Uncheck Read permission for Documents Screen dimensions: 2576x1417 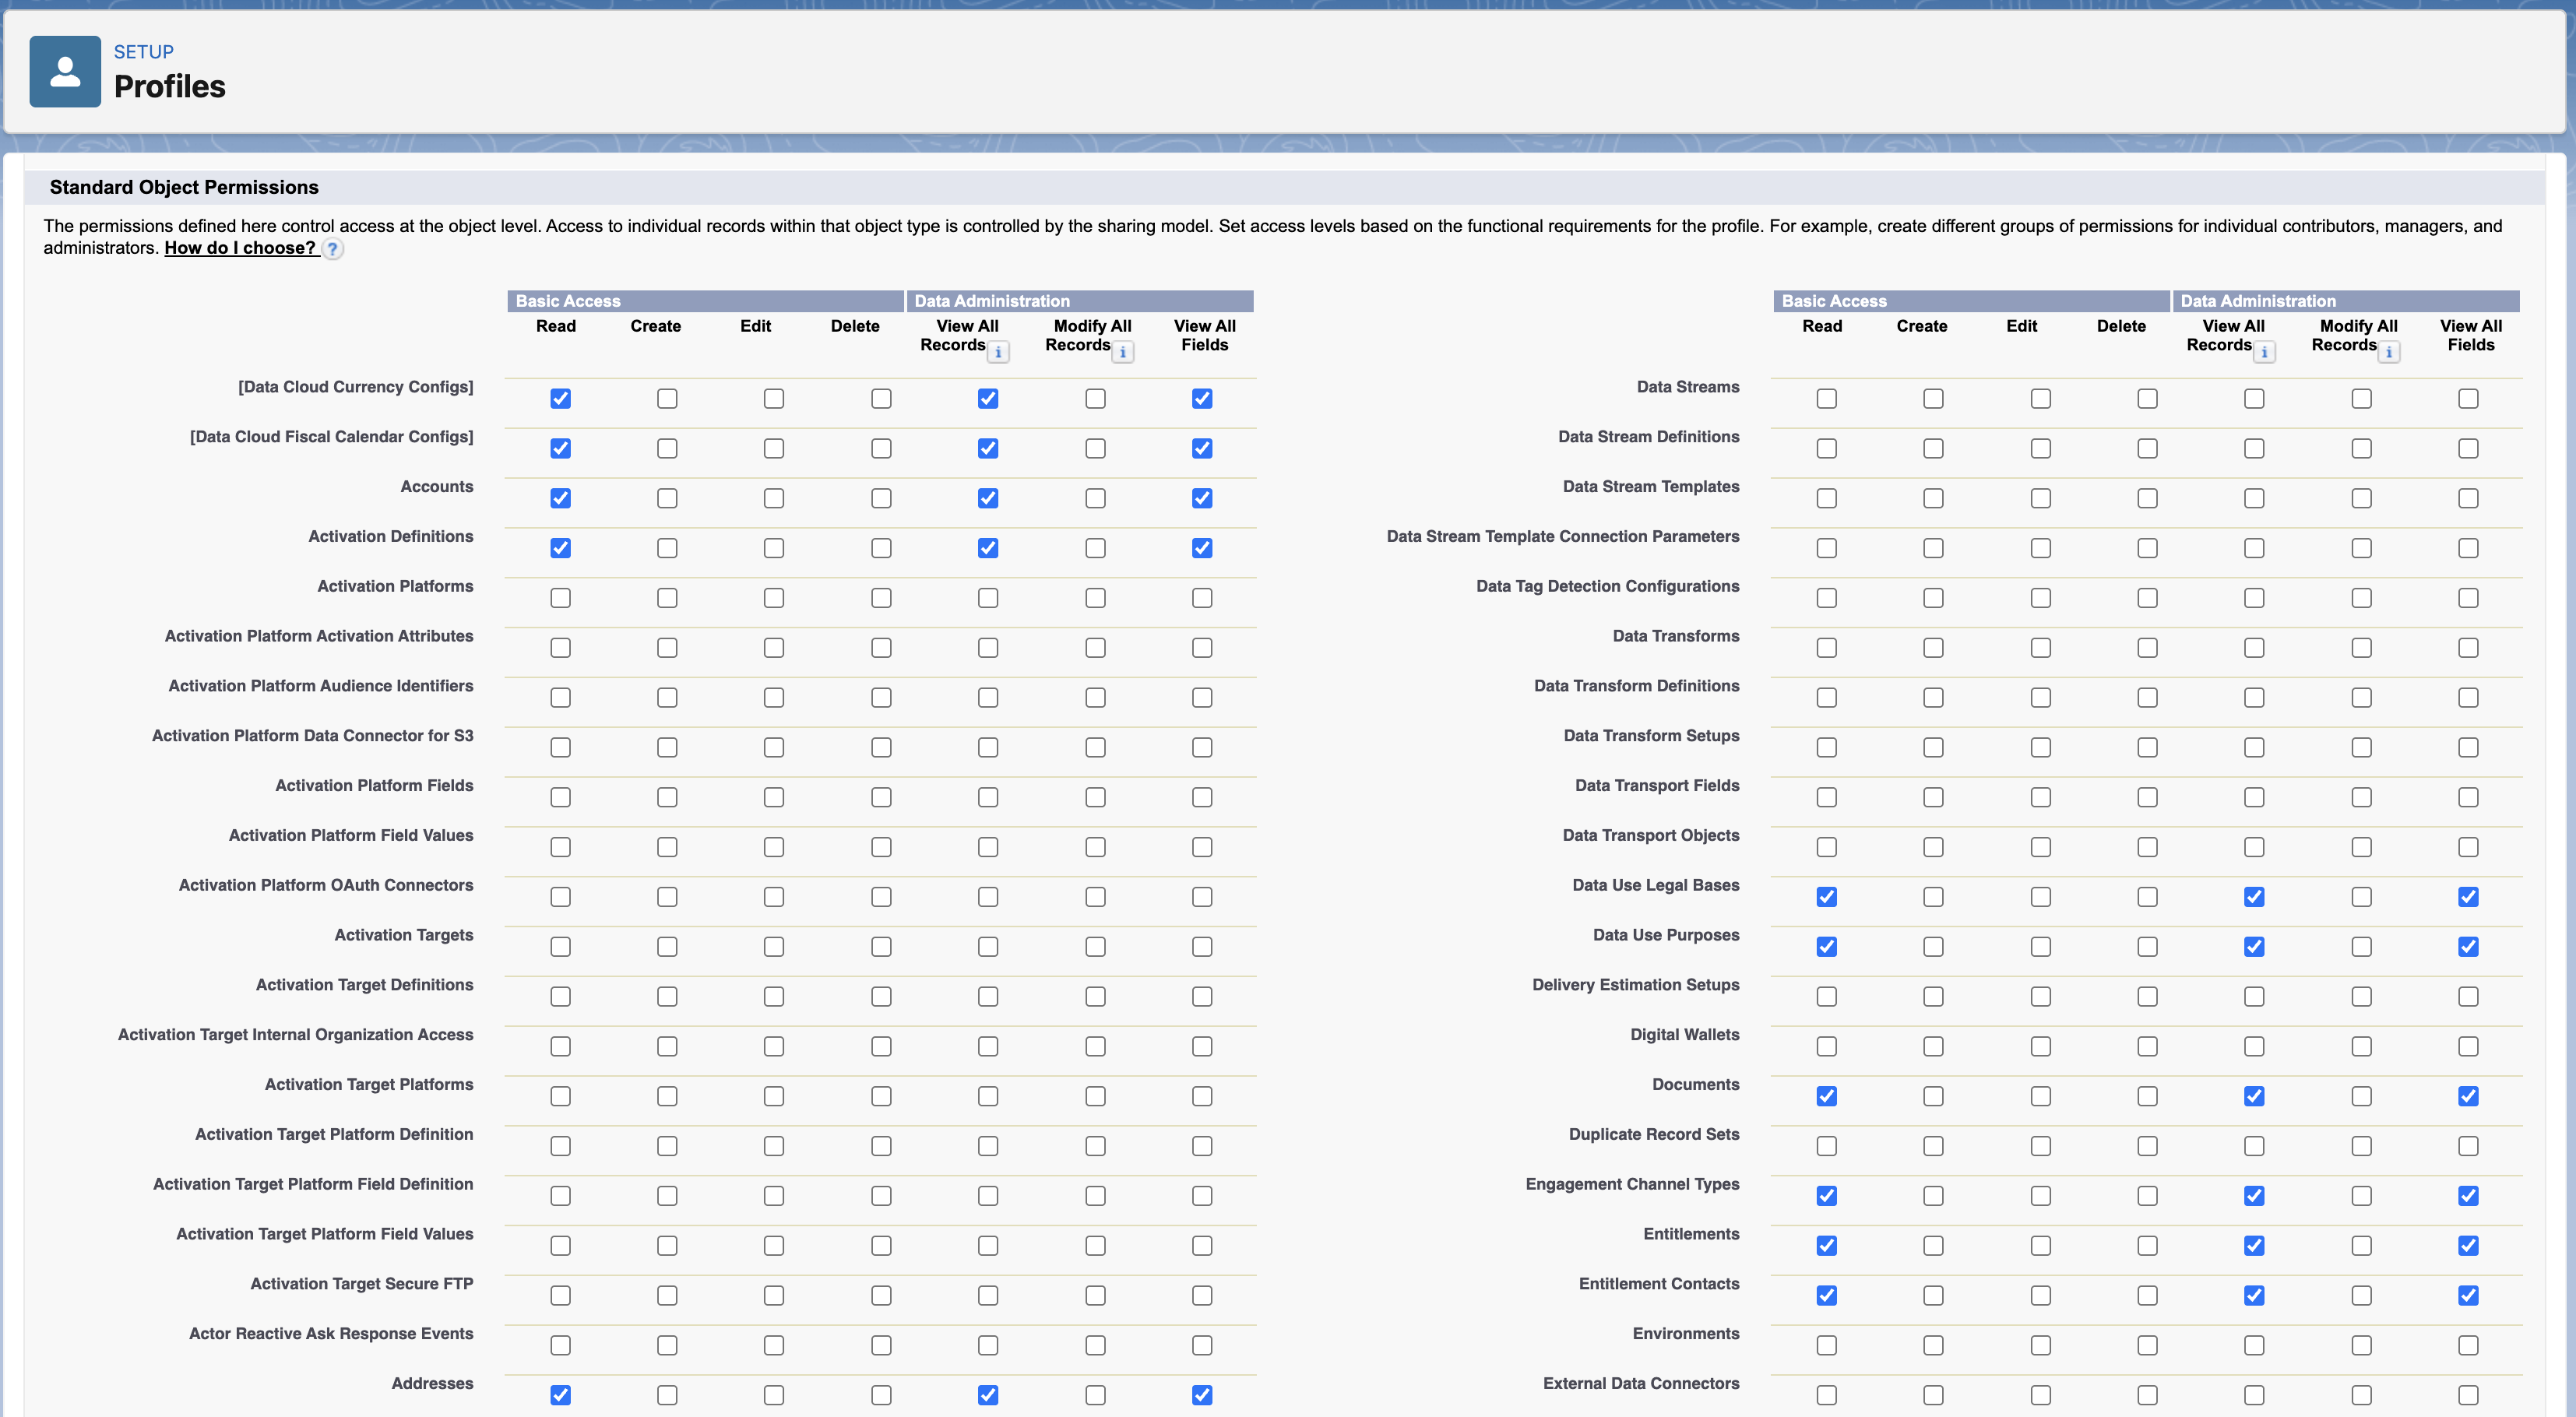click(x=1826, y=1096)
